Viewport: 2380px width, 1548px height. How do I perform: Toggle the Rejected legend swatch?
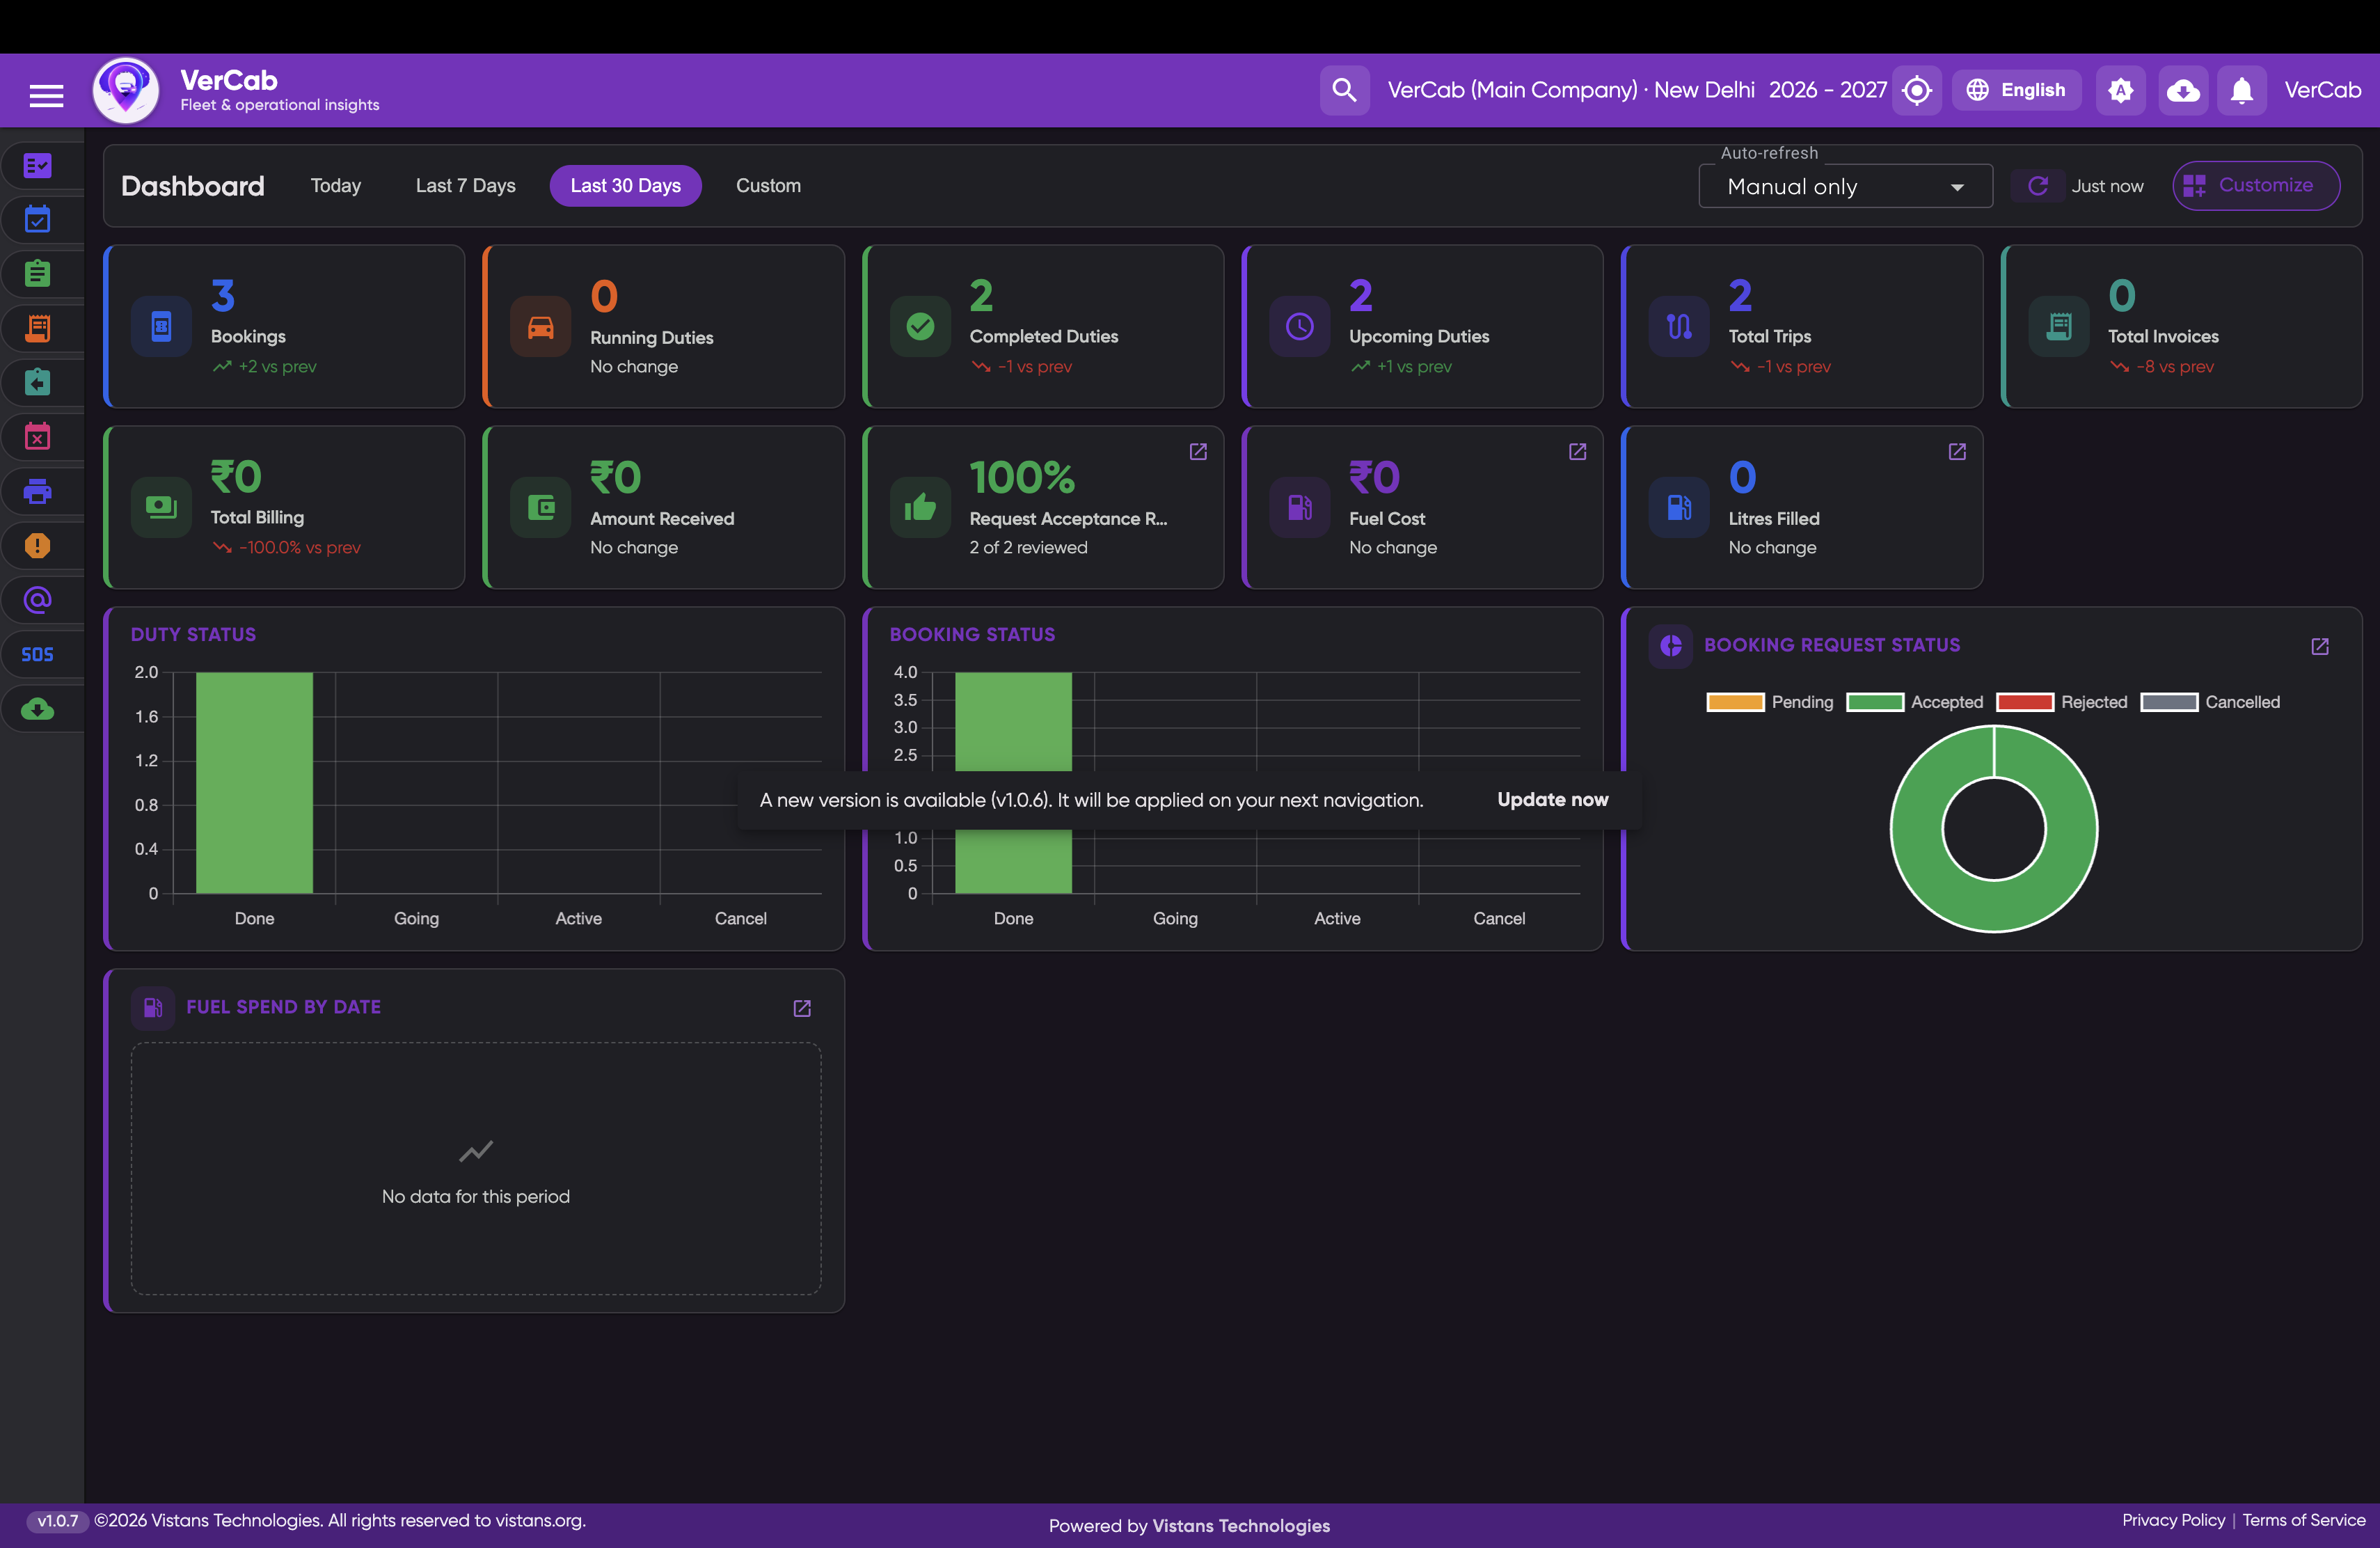[2024, 702]
